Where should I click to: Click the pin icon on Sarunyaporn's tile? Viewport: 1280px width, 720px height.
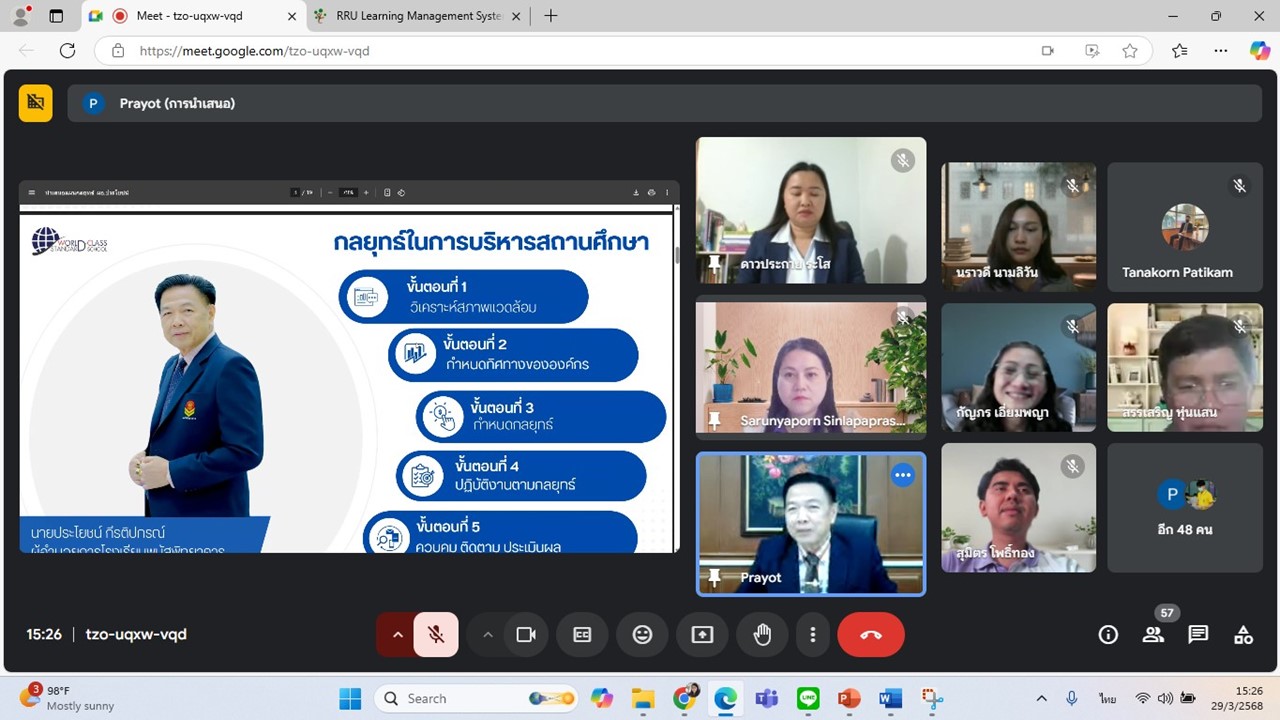(x=714, y=421)
